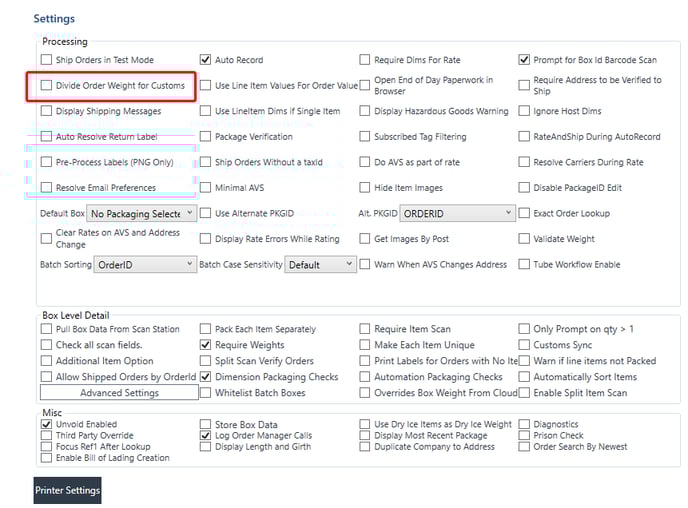Viewport: 688px width, 508px height.
Task: Uncheck the Unvoid Enabled option
Action: [x=47, y=425]
